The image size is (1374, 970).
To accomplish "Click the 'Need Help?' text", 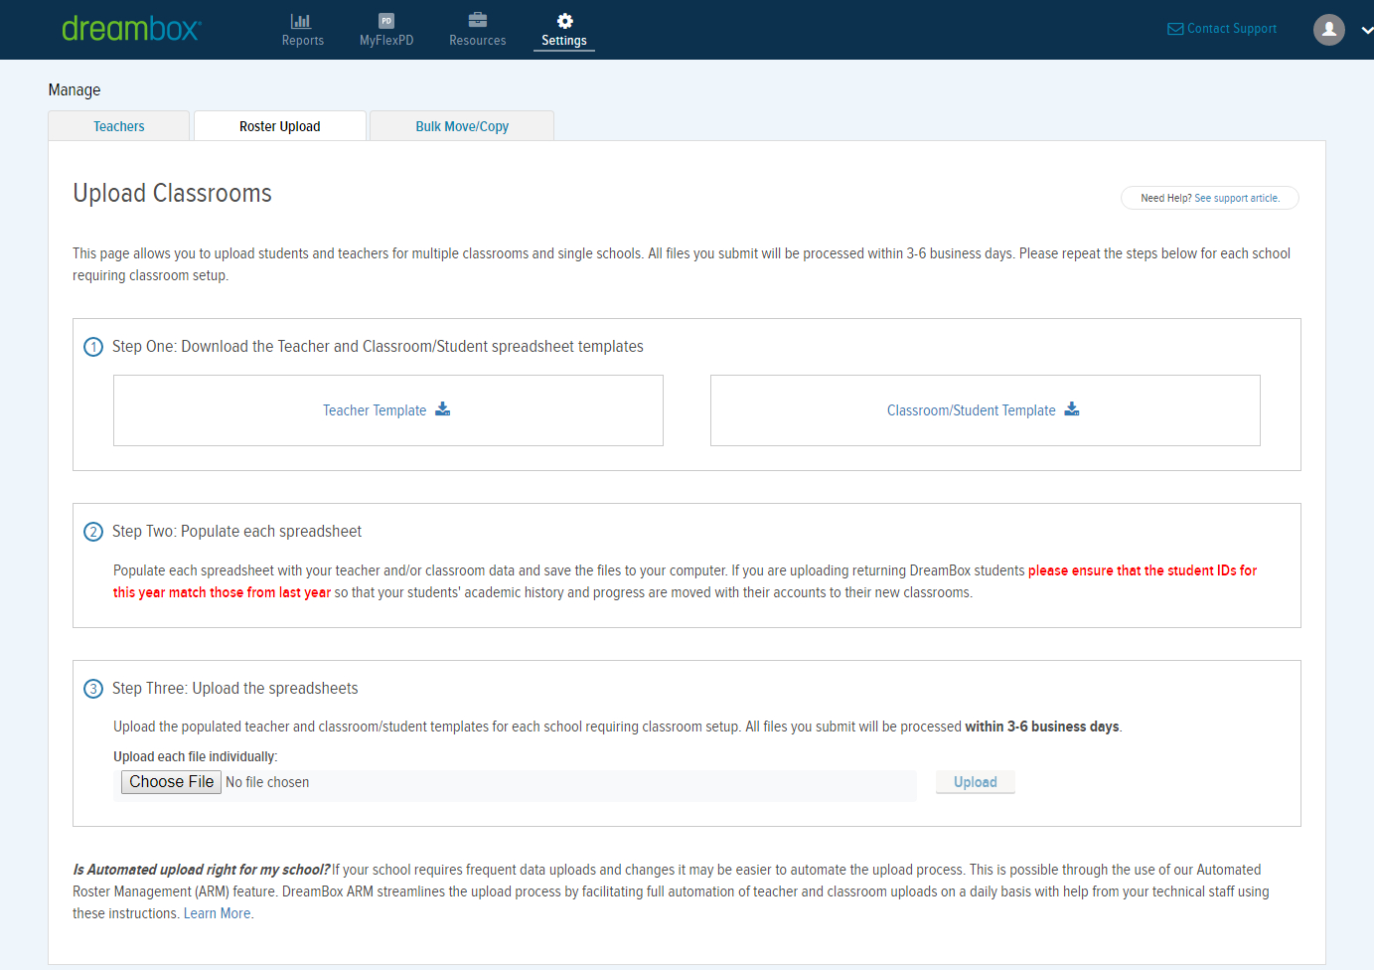I will [x=1166, y=198].
